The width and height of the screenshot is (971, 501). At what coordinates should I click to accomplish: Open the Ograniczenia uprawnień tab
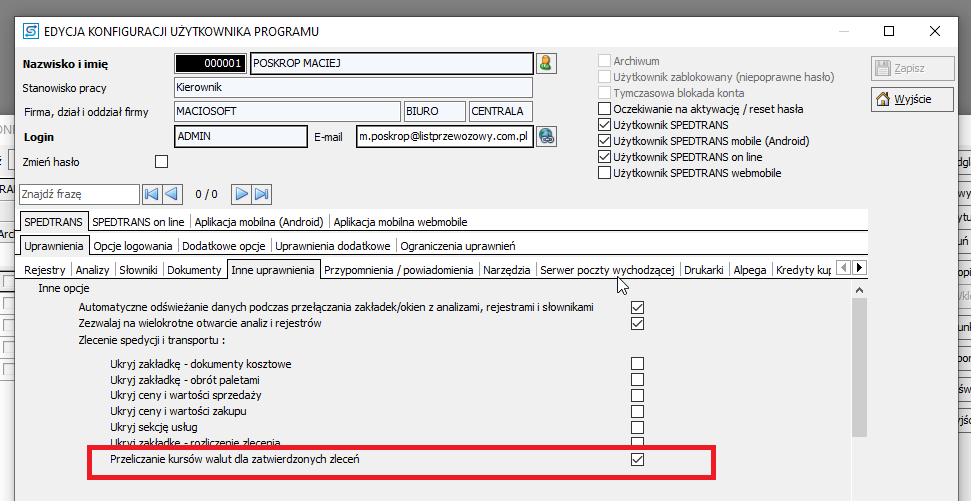coord(458,246)
